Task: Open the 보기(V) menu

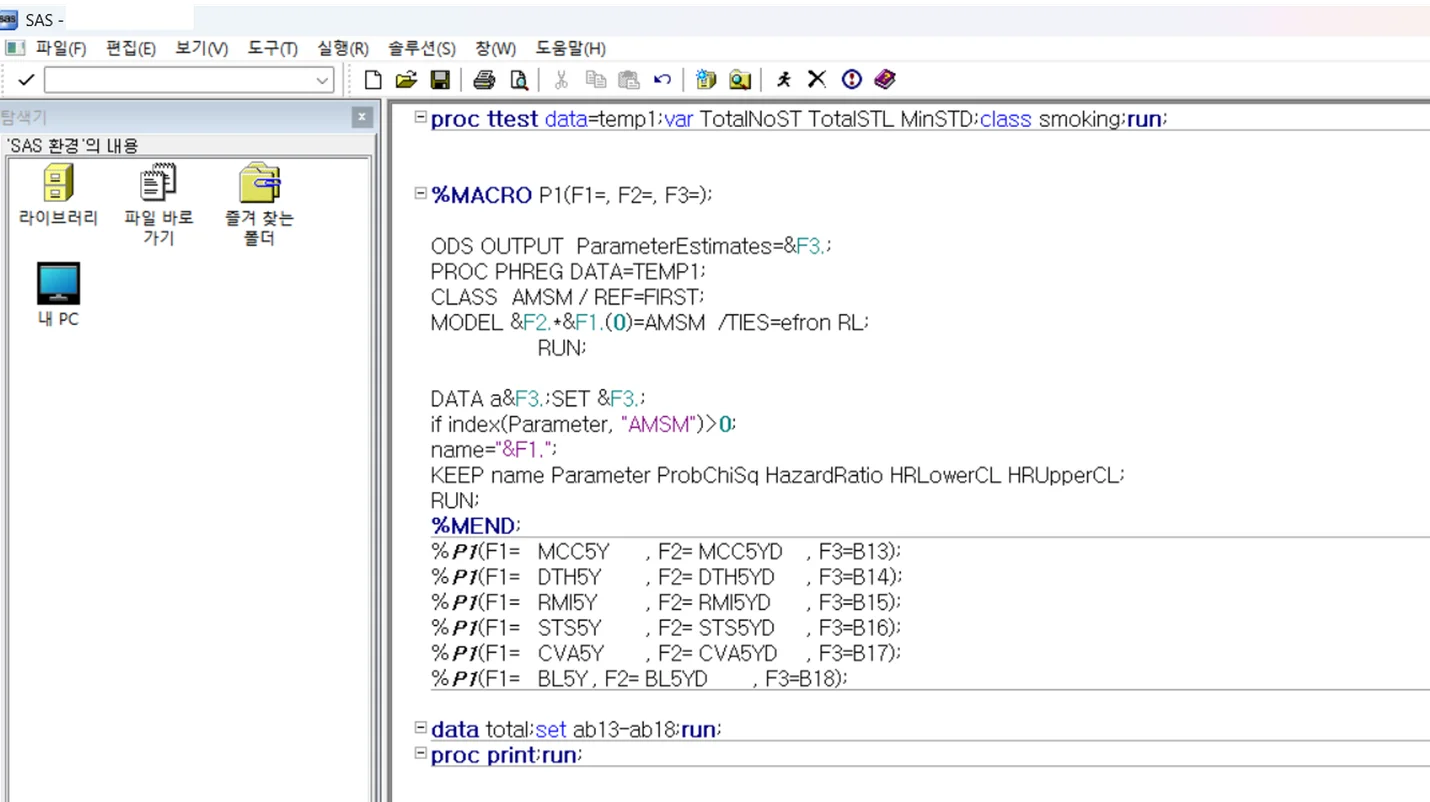Action: tap(201, 48)
